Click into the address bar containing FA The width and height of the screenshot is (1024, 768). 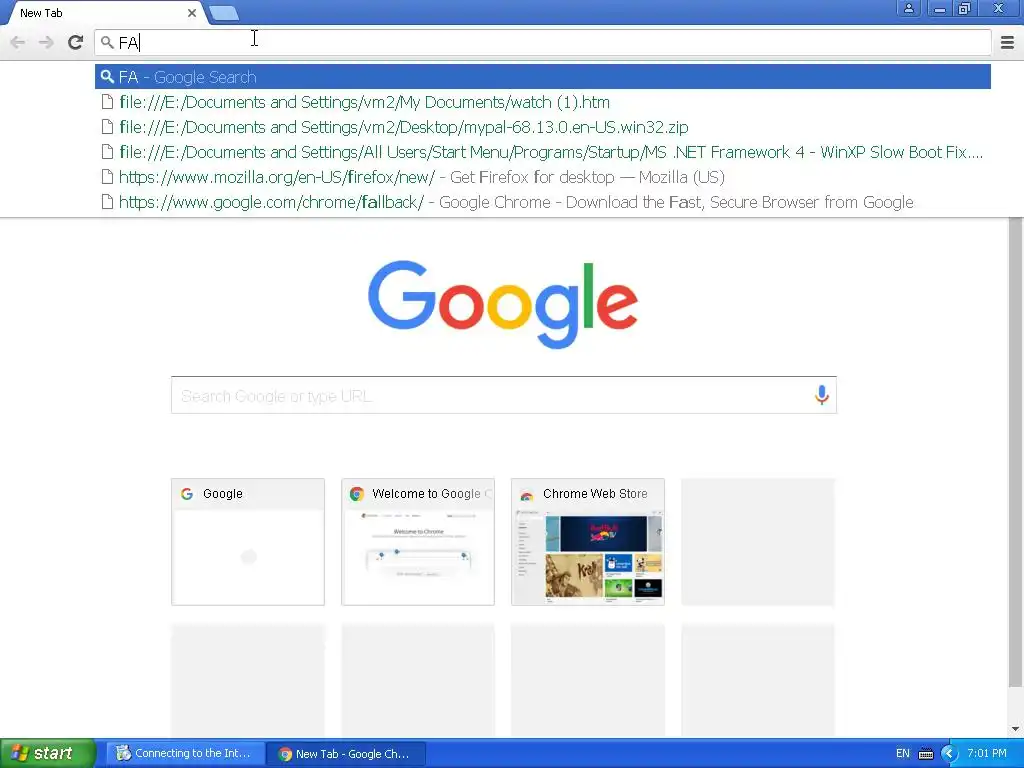tap(543, 42)
